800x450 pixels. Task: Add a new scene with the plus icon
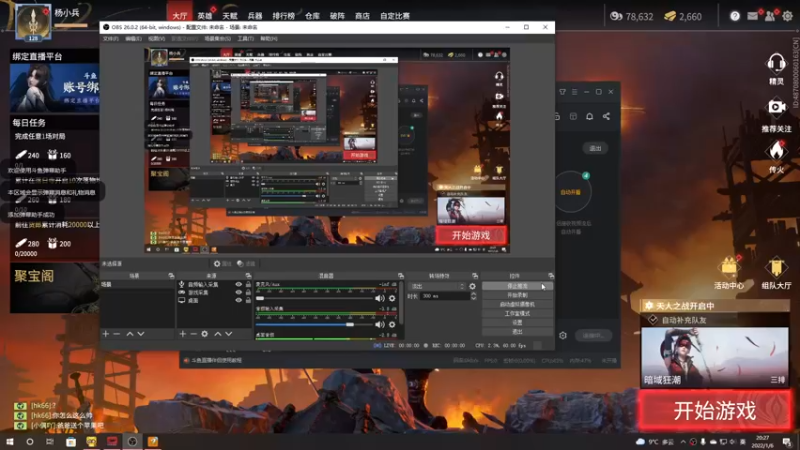click(106, 334)
